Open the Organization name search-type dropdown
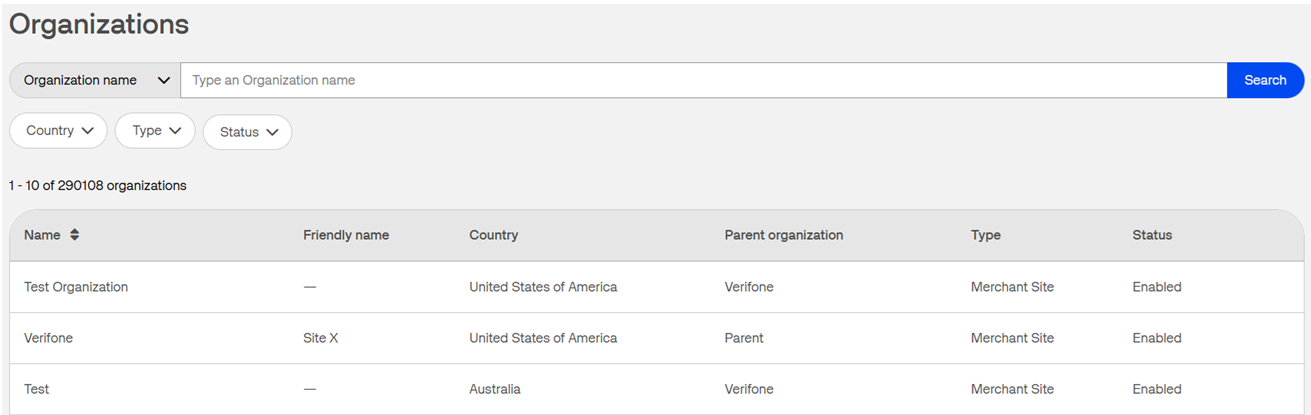 [x=95, y=80]
